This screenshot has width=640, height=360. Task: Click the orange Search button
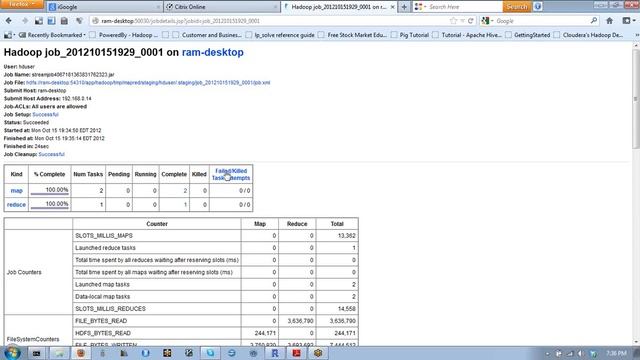[517, 7]
